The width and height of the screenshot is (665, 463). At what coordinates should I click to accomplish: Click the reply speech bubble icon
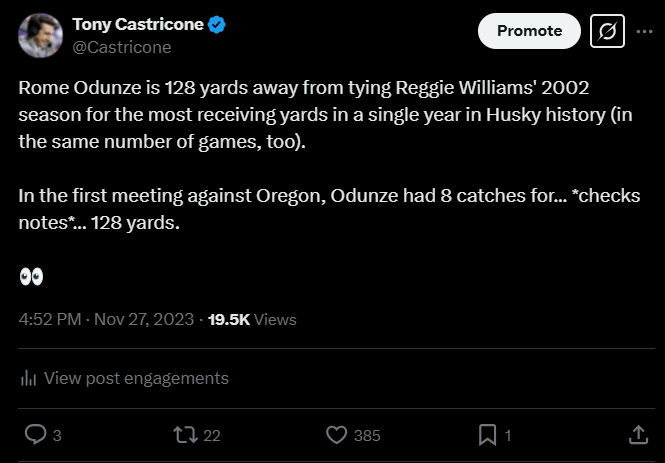35,435
